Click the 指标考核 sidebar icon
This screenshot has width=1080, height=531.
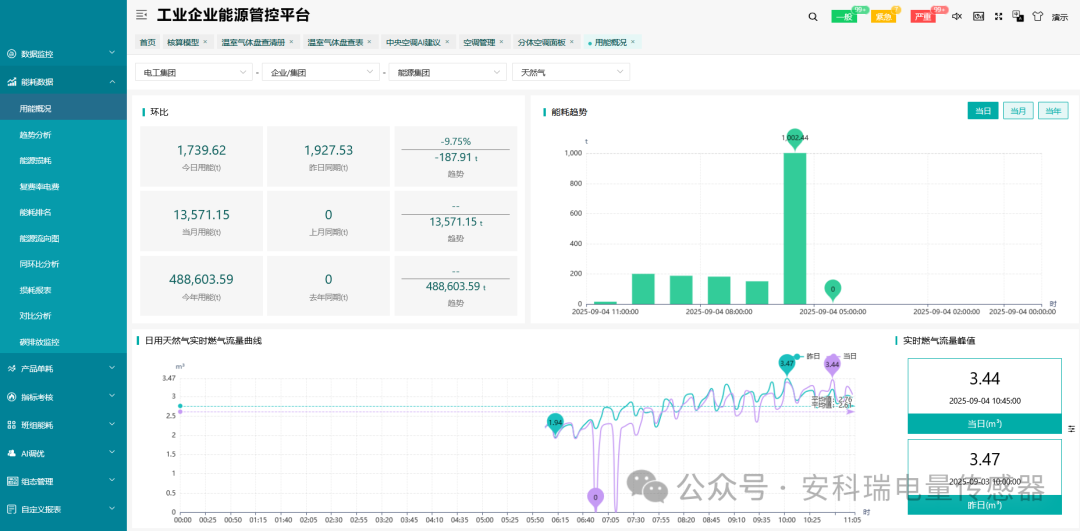tap(11, 397)
